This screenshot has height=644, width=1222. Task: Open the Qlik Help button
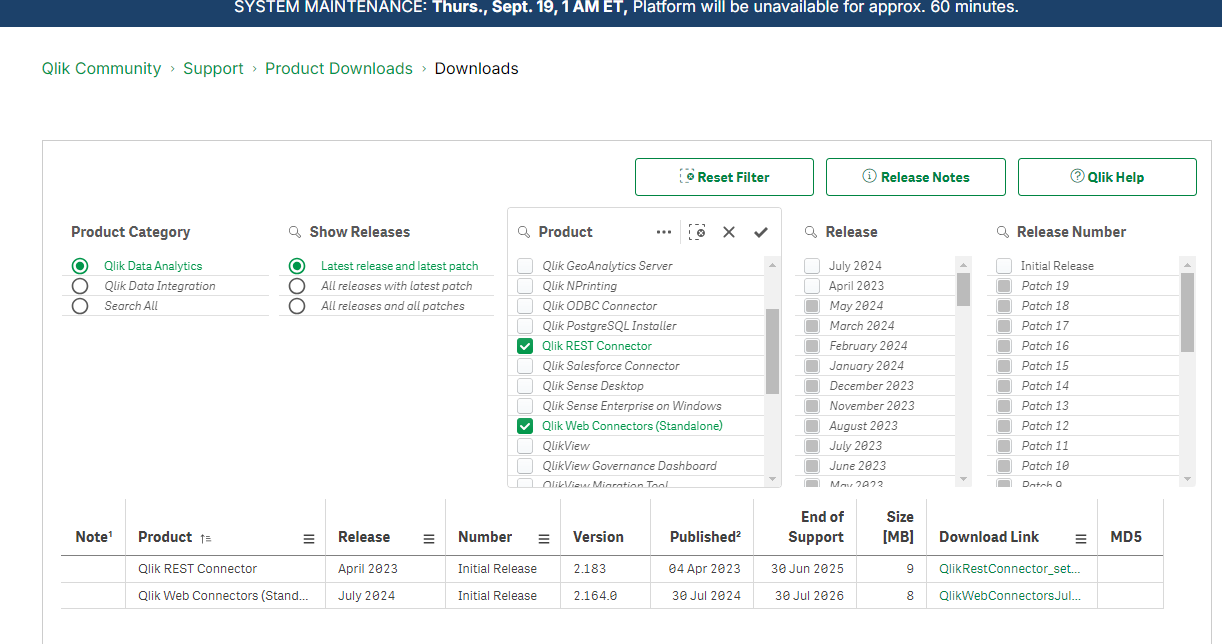click(x=1107, y=177)
